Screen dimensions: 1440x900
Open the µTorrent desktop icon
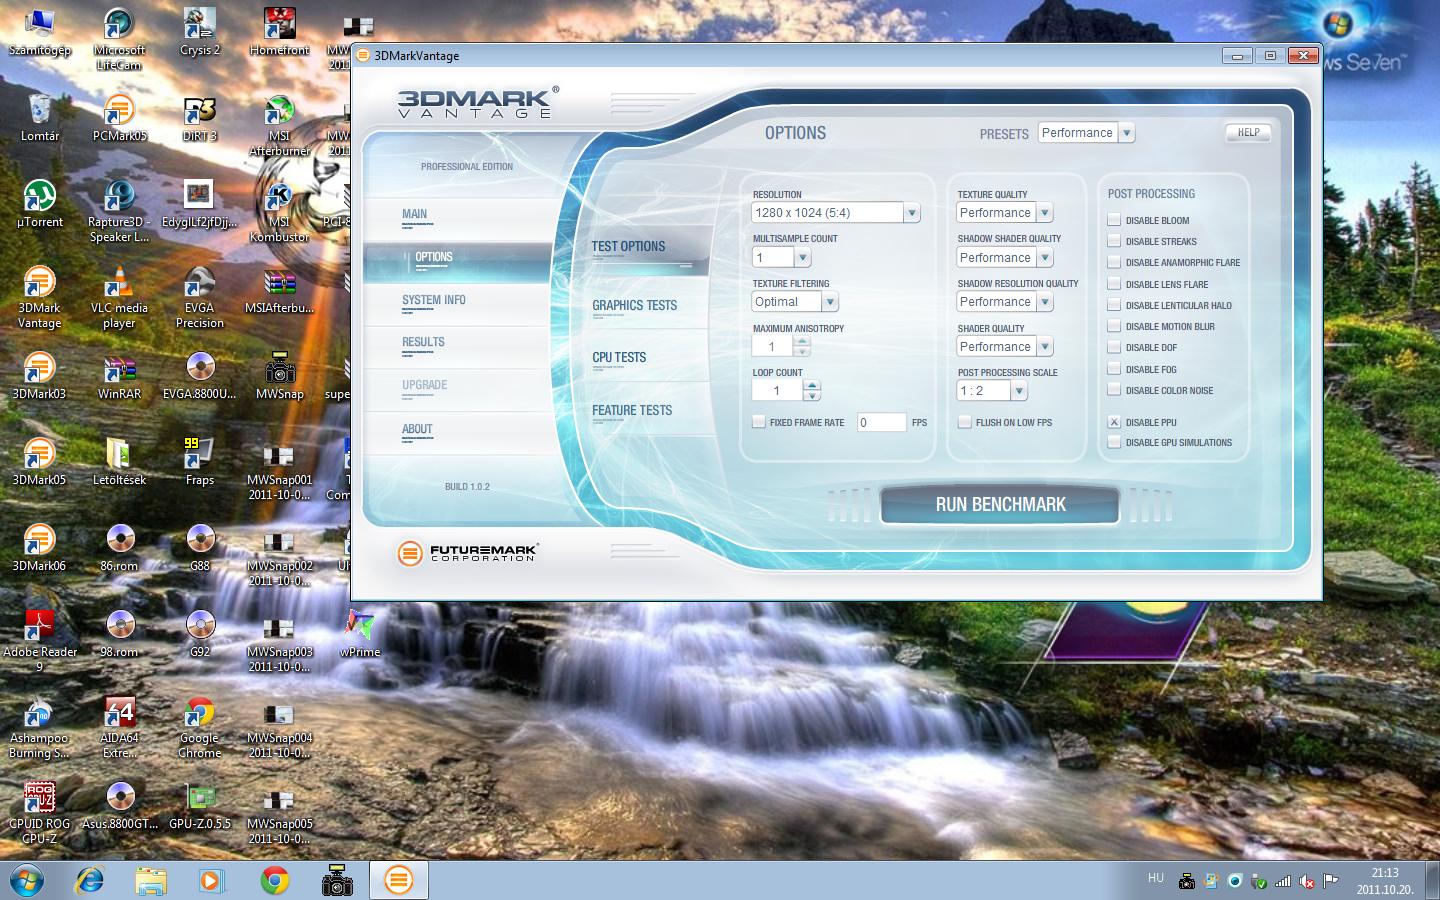(39, 203)
